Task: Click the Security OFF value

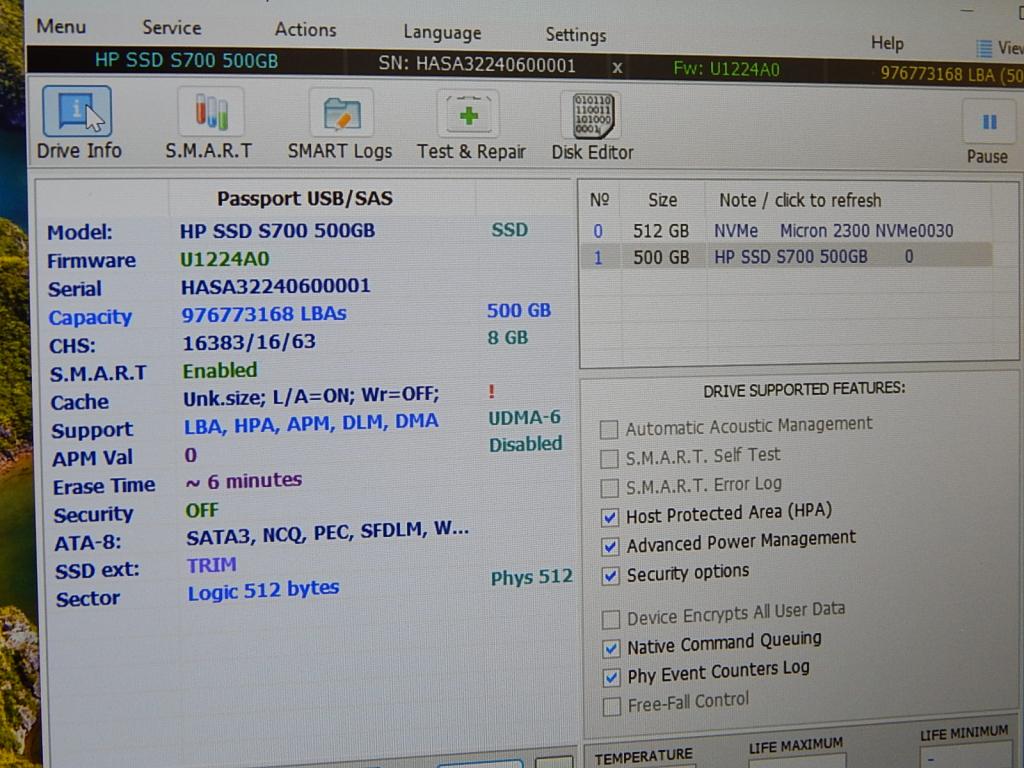Action: click(202, 510)
